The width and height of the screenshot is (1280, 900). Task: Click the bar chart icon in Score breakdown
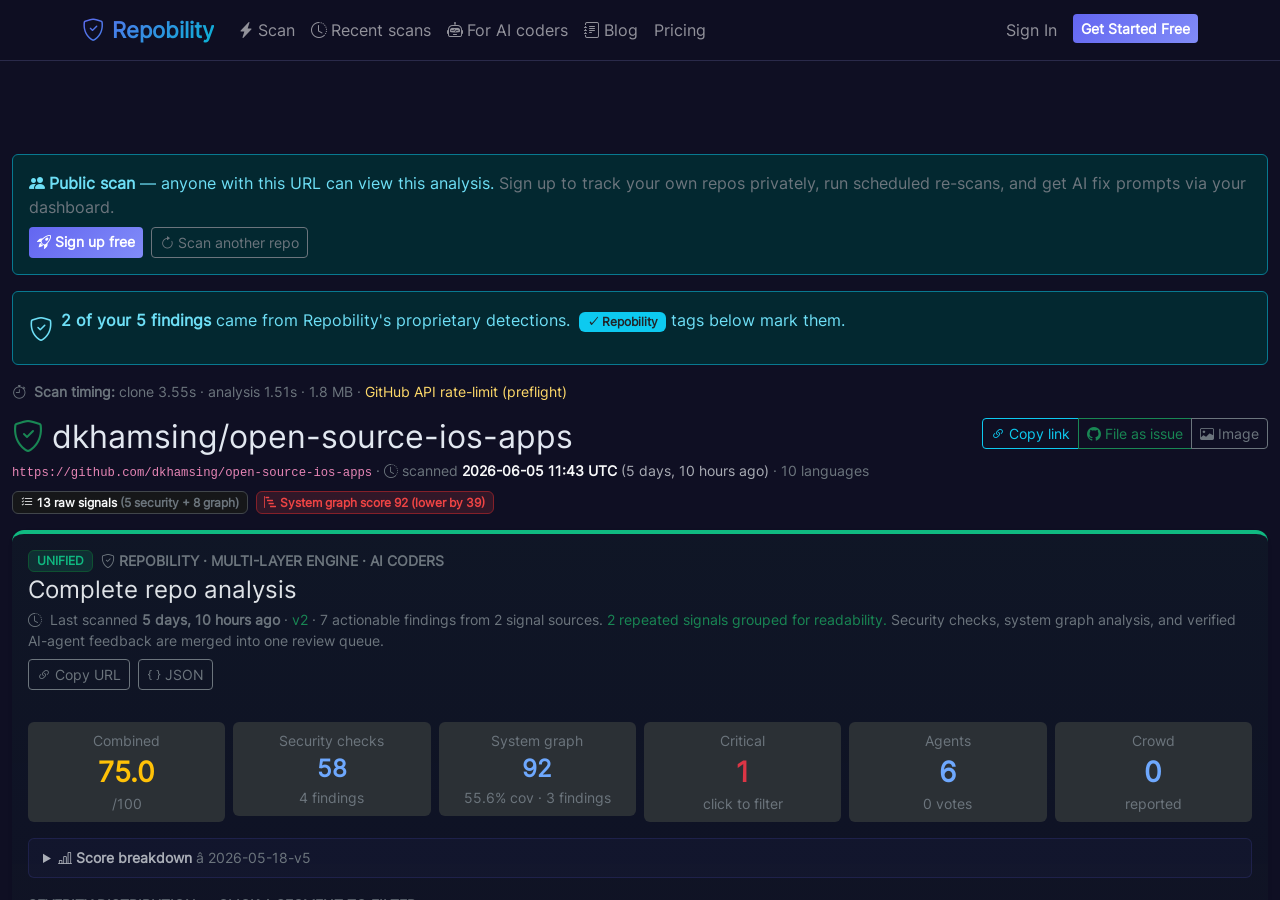click(65, 858)
